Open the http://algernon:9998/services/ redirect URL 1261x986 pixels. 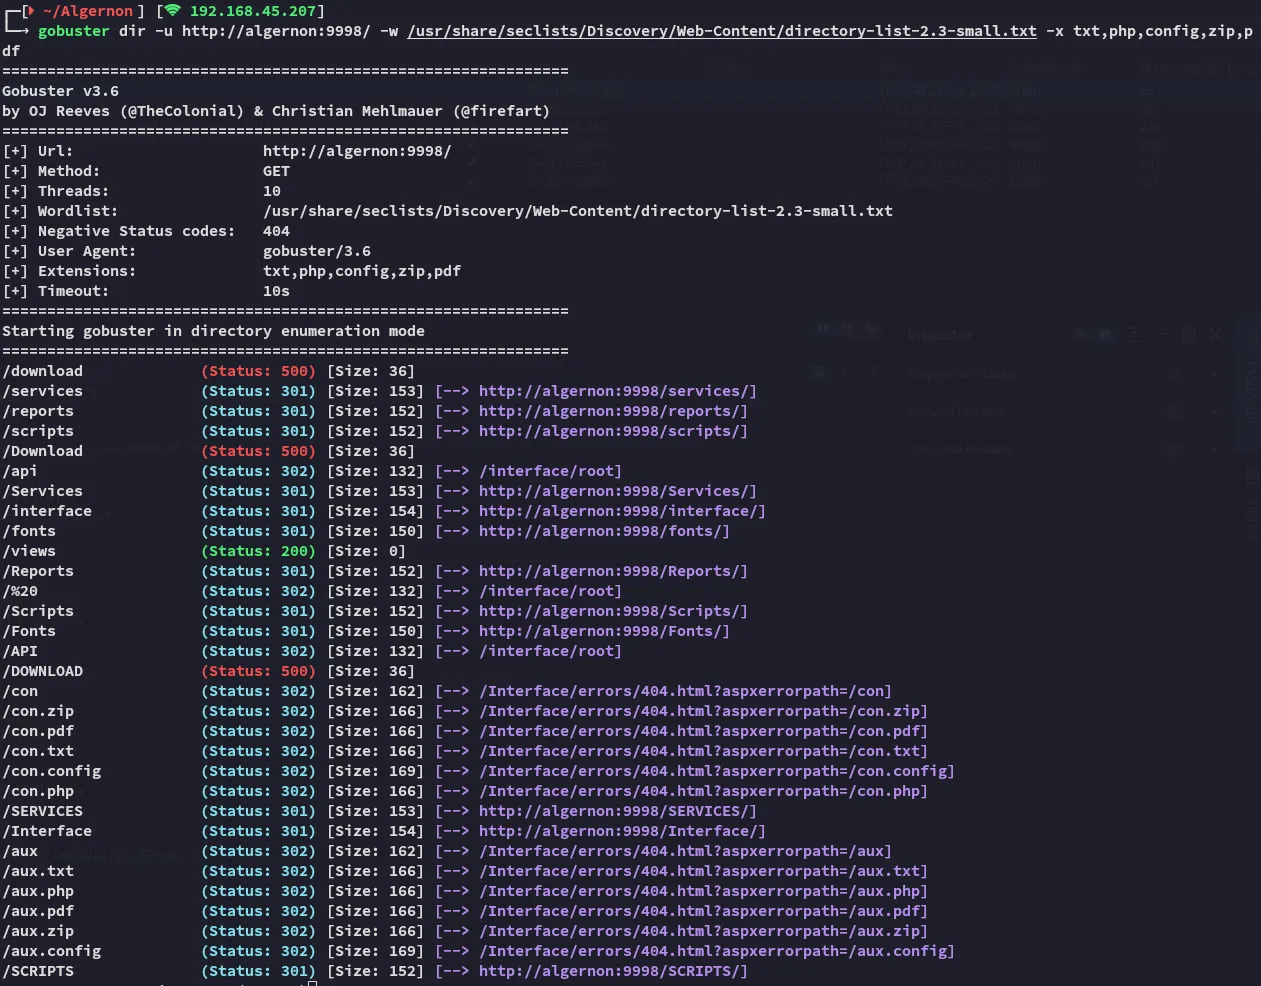[x=617, y=391]
